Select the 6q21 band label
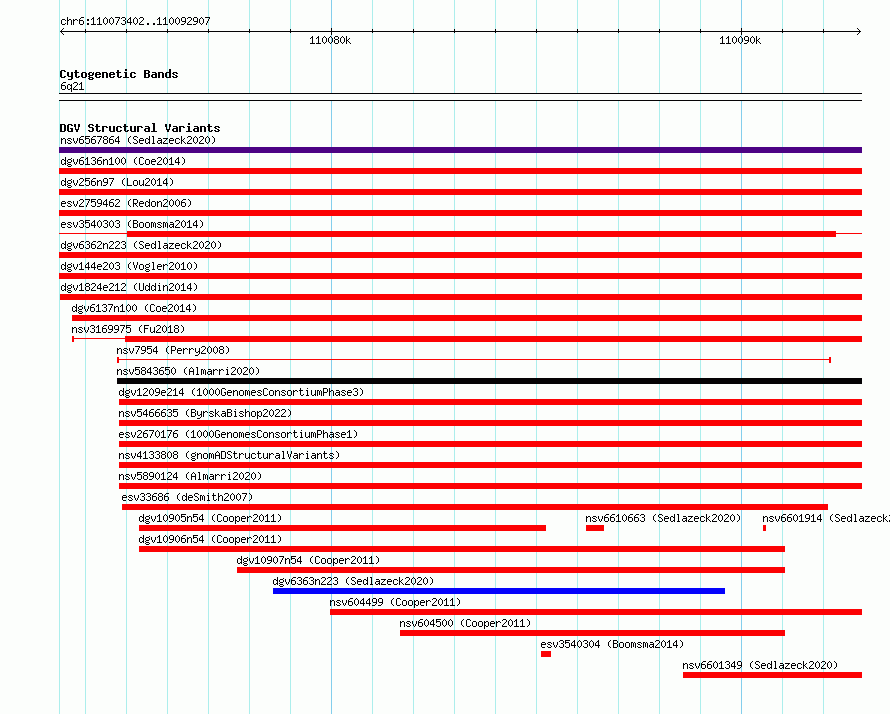This screenshot has width=890, height=714. pyautogui.click(x=72, y=86)
